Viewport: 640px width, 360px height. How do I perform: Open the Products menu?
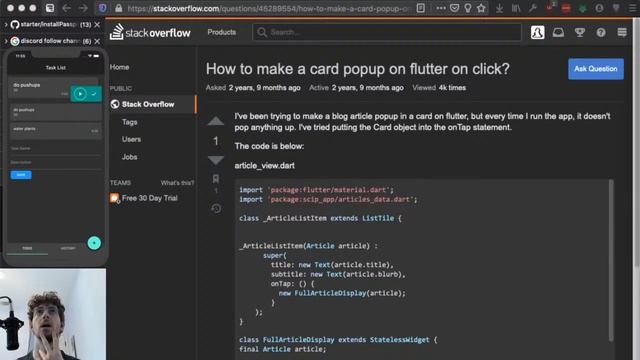[x=222, y=32]
